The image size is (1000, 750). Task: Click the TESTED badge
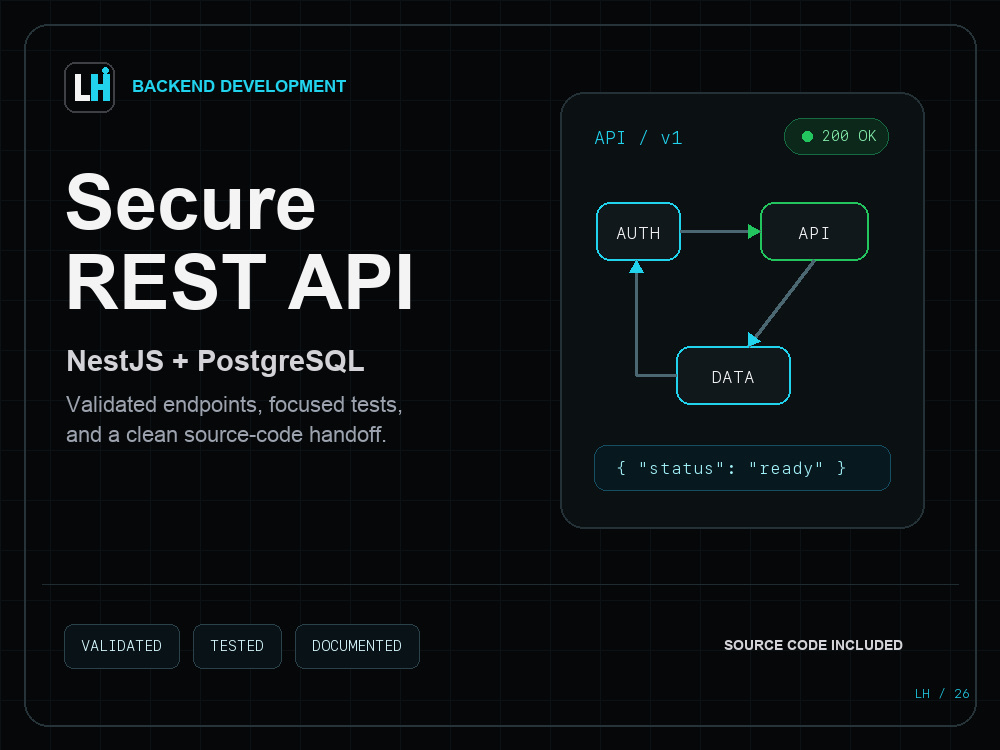237,646
